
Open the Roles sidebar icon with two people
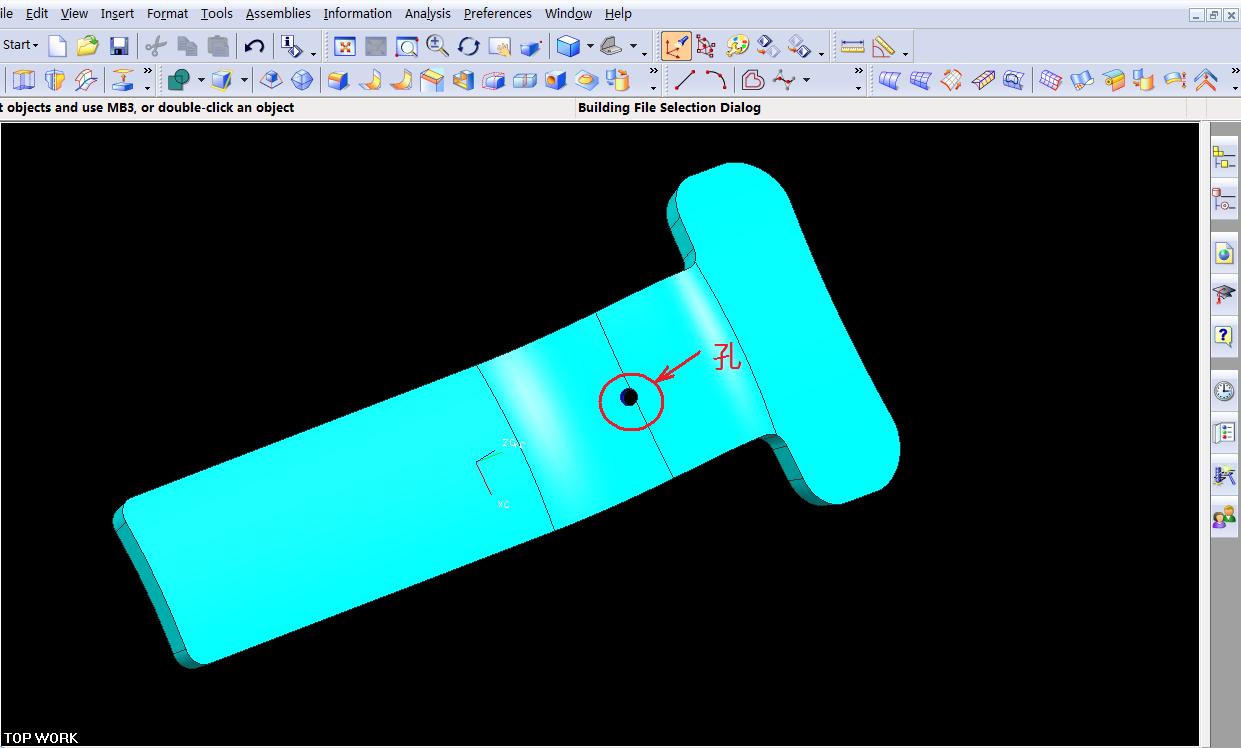1224,517
